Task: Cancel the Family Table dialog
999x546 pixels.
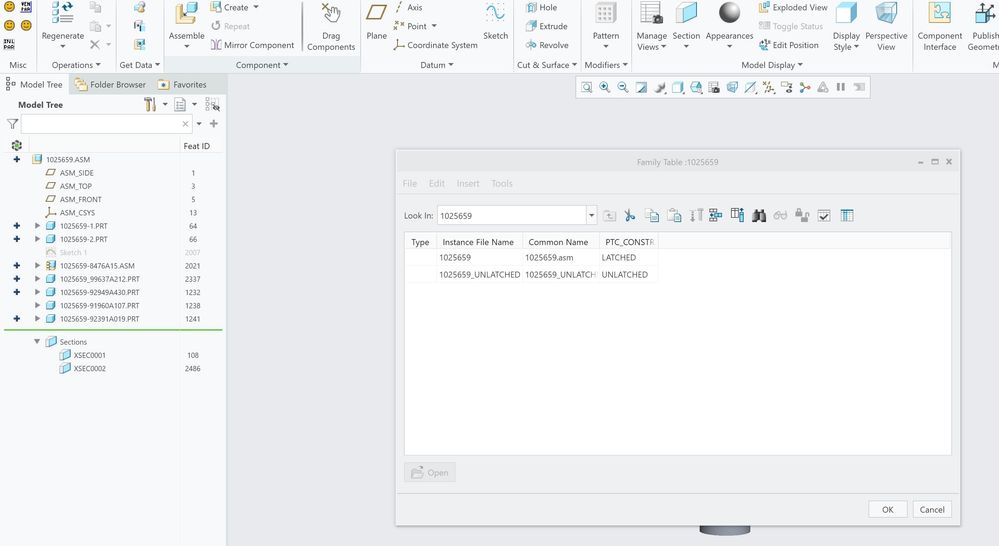Action: [931, 509]
